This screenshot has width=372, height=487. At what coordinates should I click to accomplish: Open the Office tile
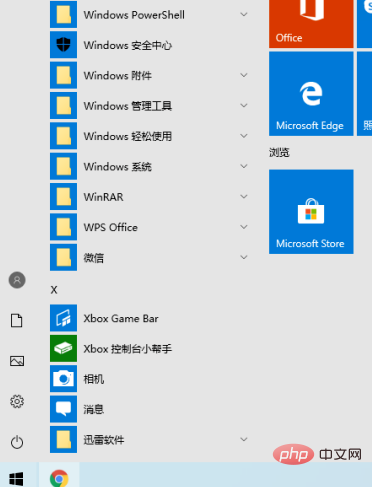[311, 24]
